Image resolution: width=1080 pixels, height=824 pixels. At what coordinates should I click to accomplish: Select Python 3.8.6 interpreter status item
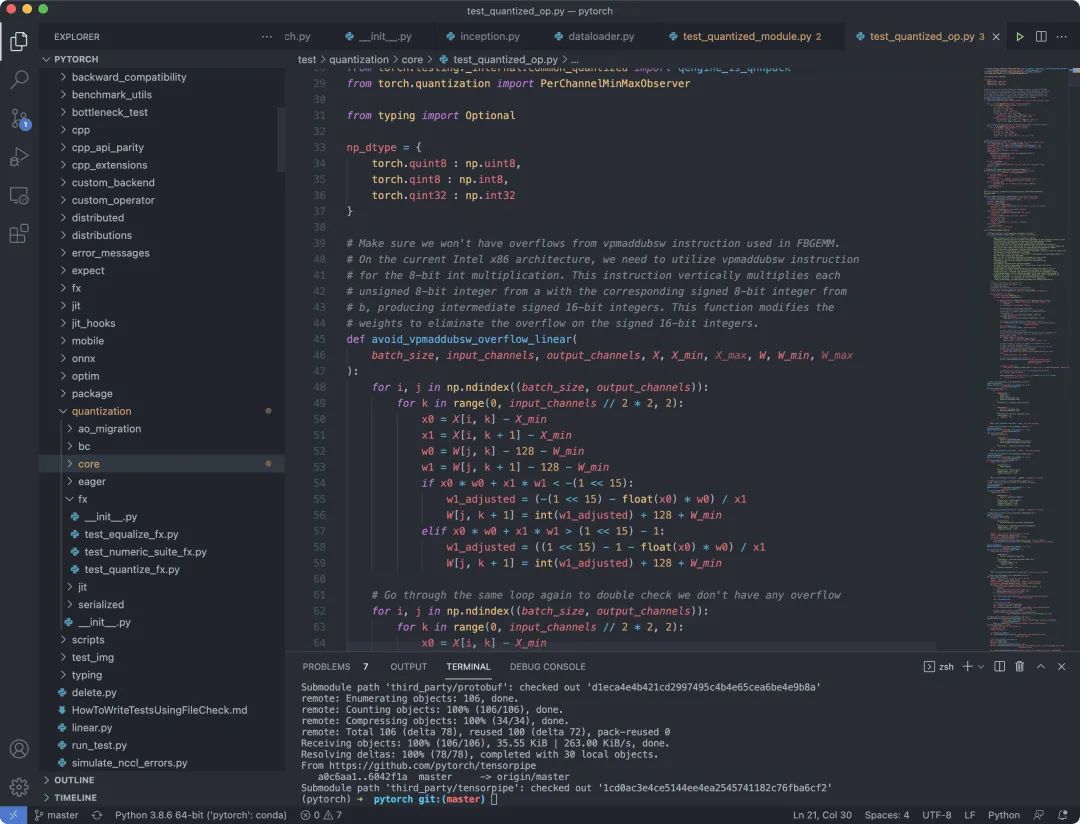pos(200,815)
